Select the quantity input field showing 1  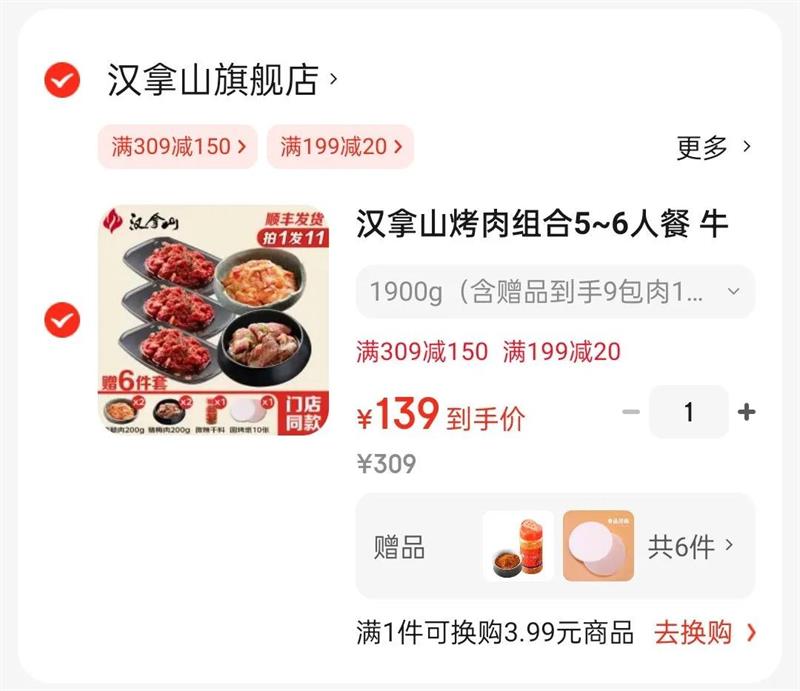click(689, 412)
